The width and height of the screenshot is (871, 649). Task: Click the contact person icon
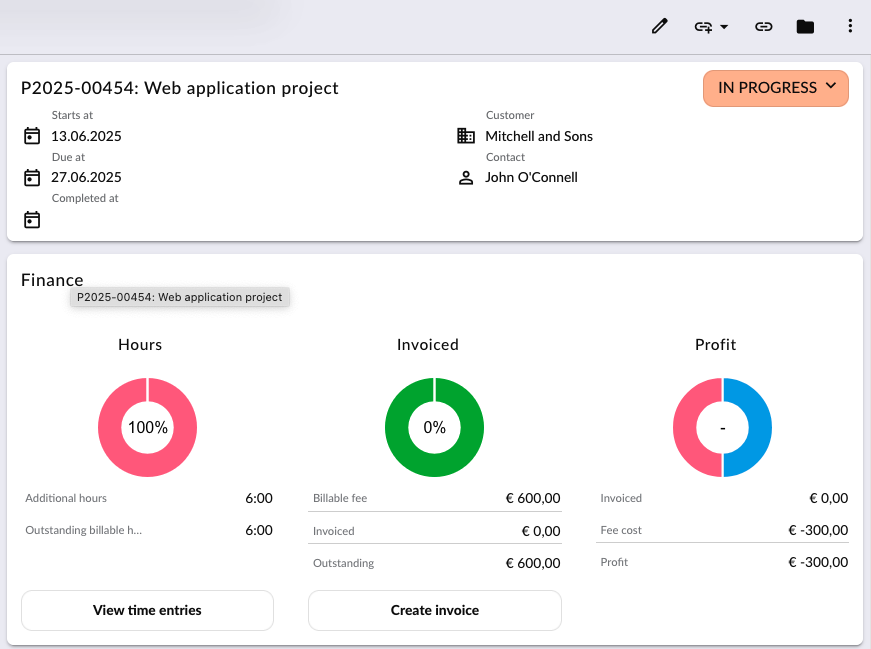[465, 178]
